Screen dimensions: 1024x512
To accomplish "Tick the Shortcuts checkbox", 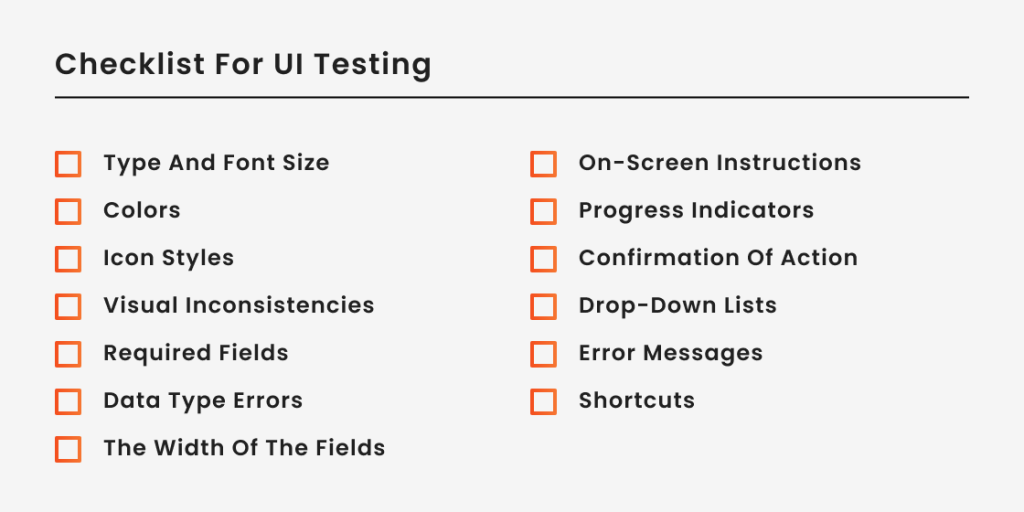I will pyautogui.click(x=543, y=402).
